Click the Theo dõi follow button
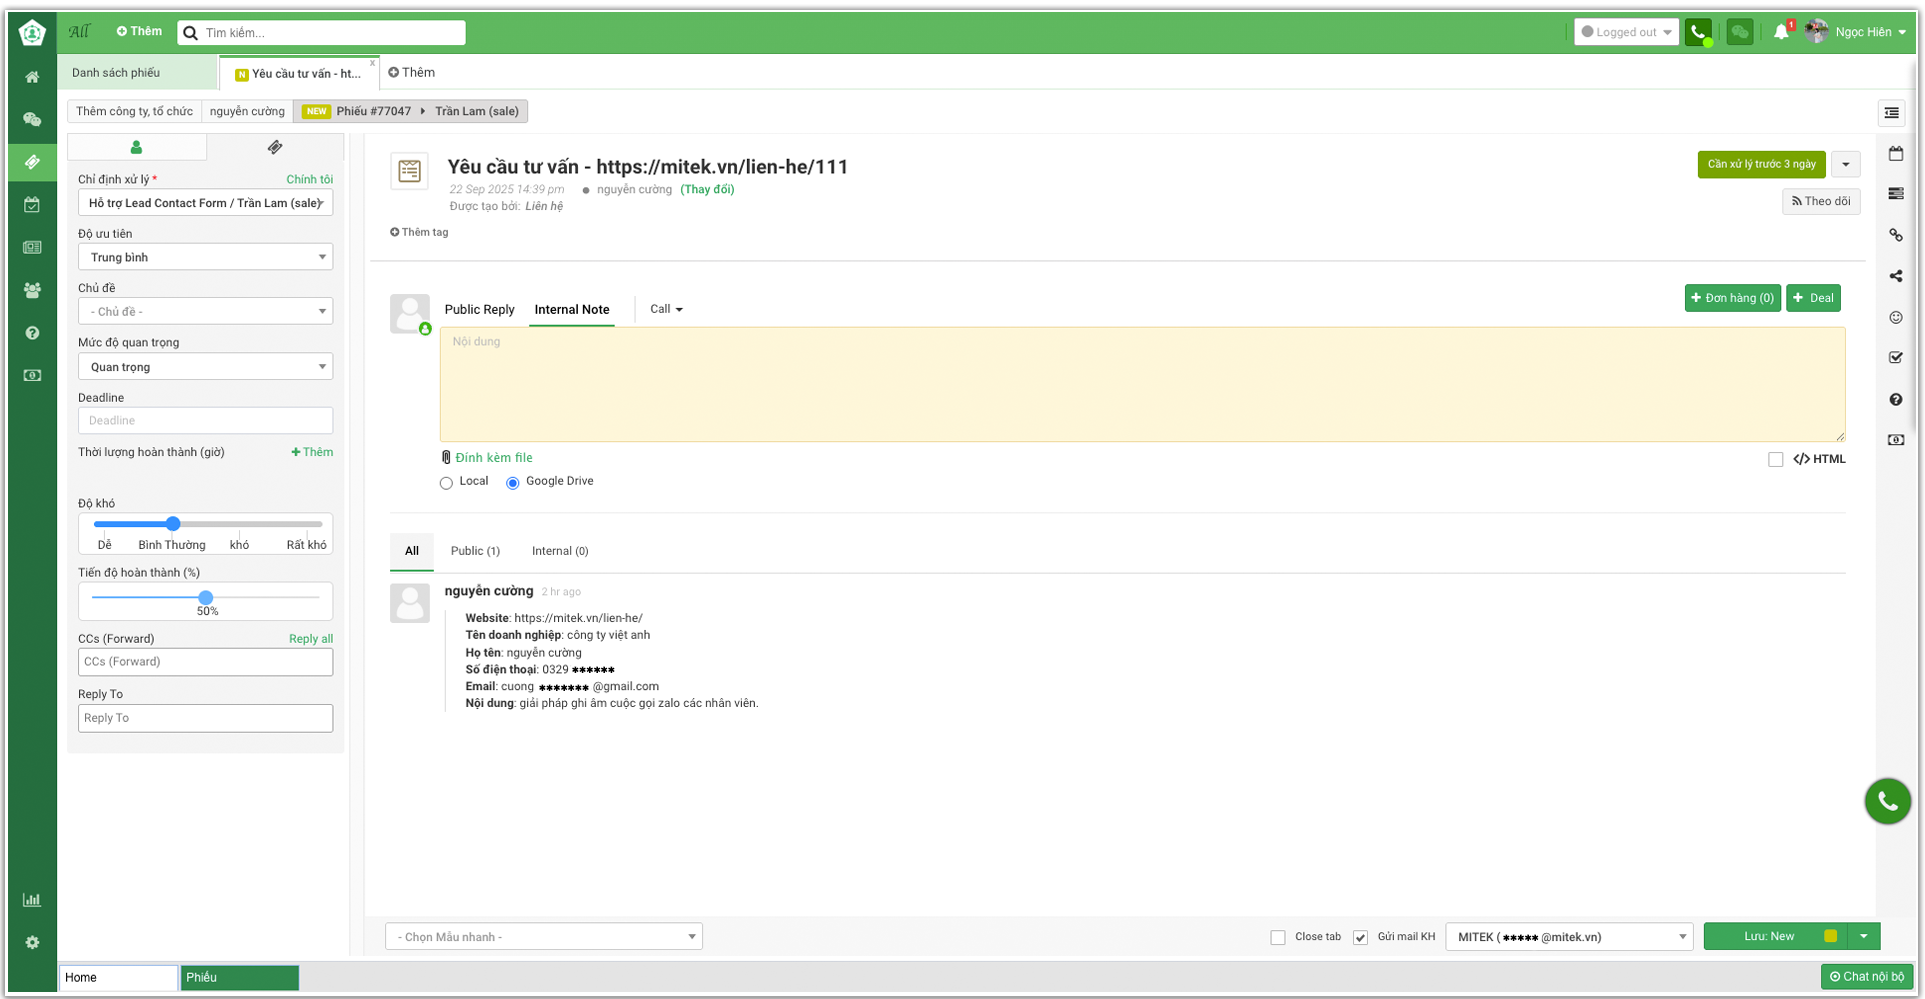Screen dimensions: 1925x999 pyautogui.click(x=1820, y=201)
